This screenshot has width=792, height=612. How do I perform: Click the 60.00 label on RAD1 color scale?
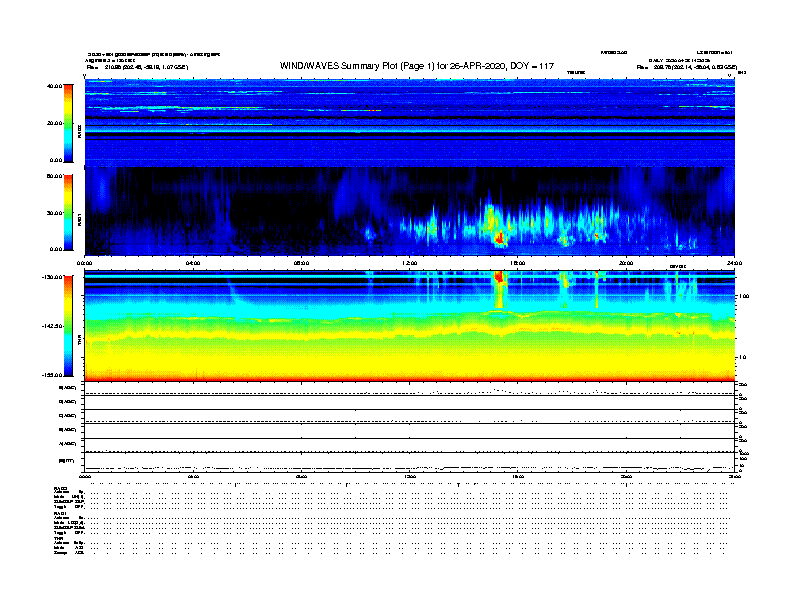[x=54, y=176]
